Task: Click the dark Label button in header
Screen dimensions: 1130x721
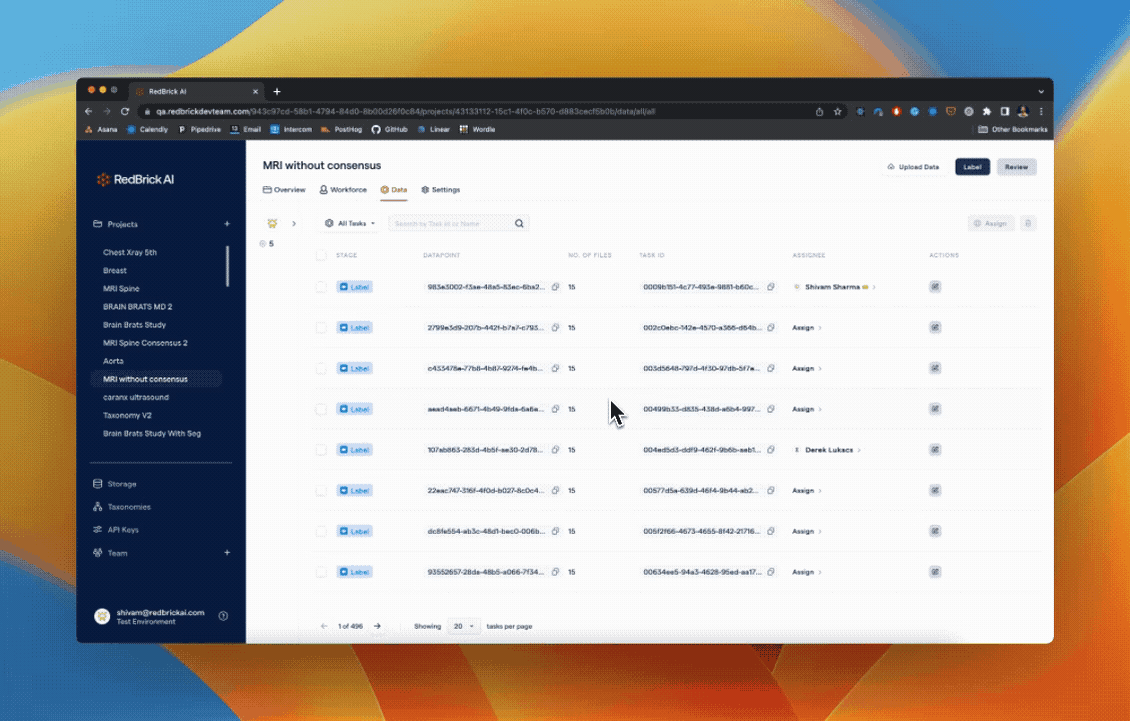Action: click(x=972, y=167)
